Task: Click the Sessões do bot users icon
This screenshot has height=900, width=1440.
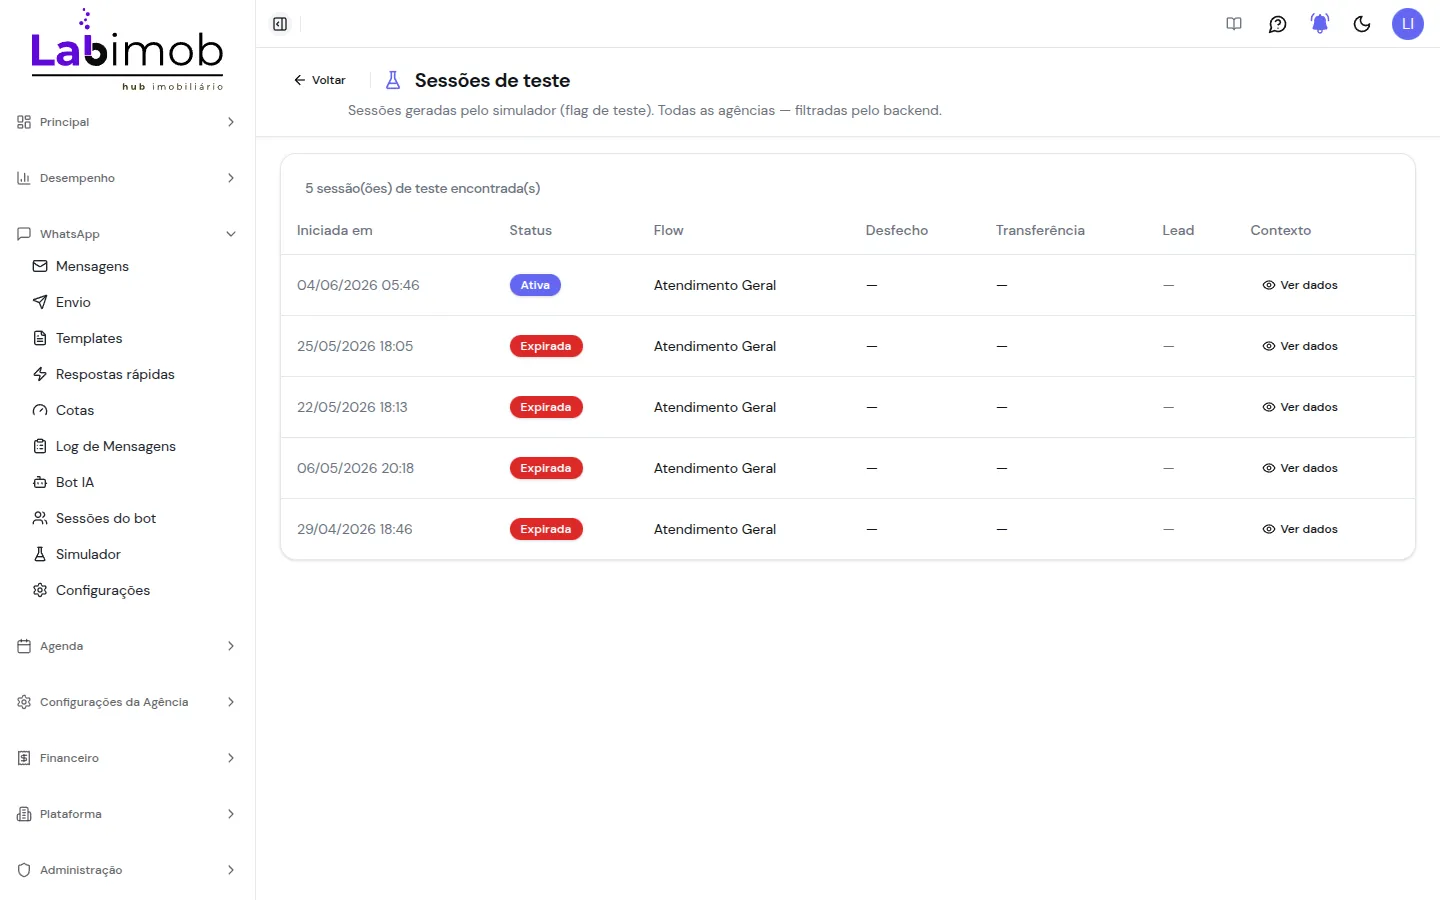Action: [40, 518]
